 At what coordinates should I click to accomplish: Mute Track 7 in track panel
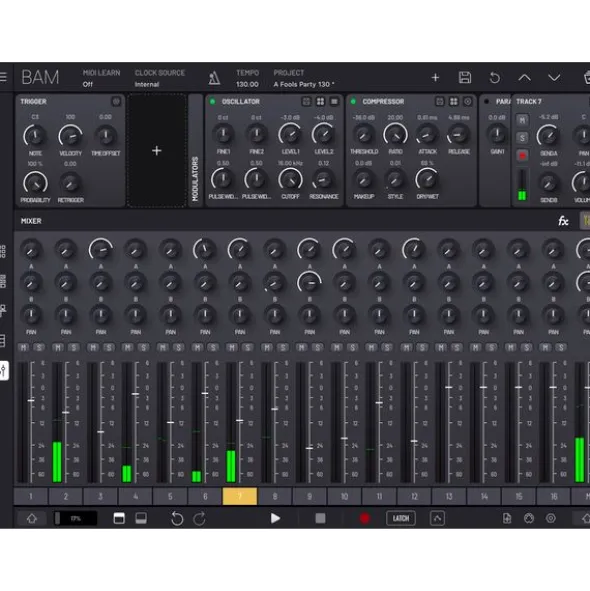tap(522, 120)
